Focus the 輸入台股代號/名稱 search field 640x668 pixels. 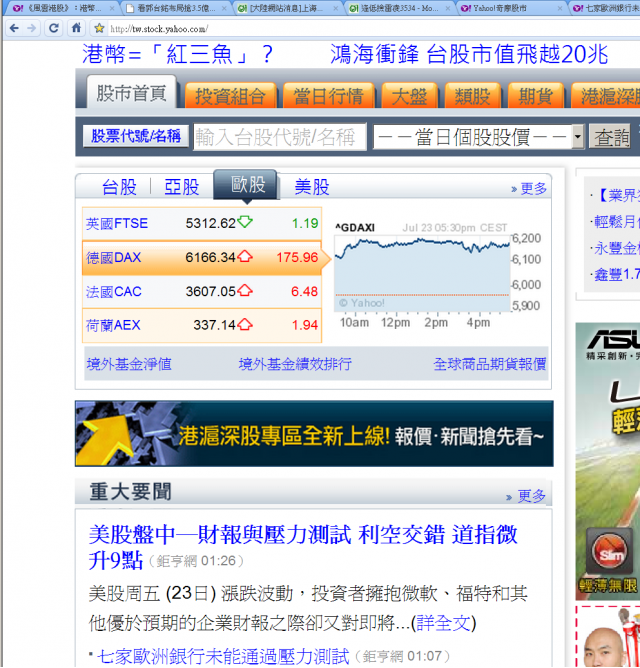(280, 137)
